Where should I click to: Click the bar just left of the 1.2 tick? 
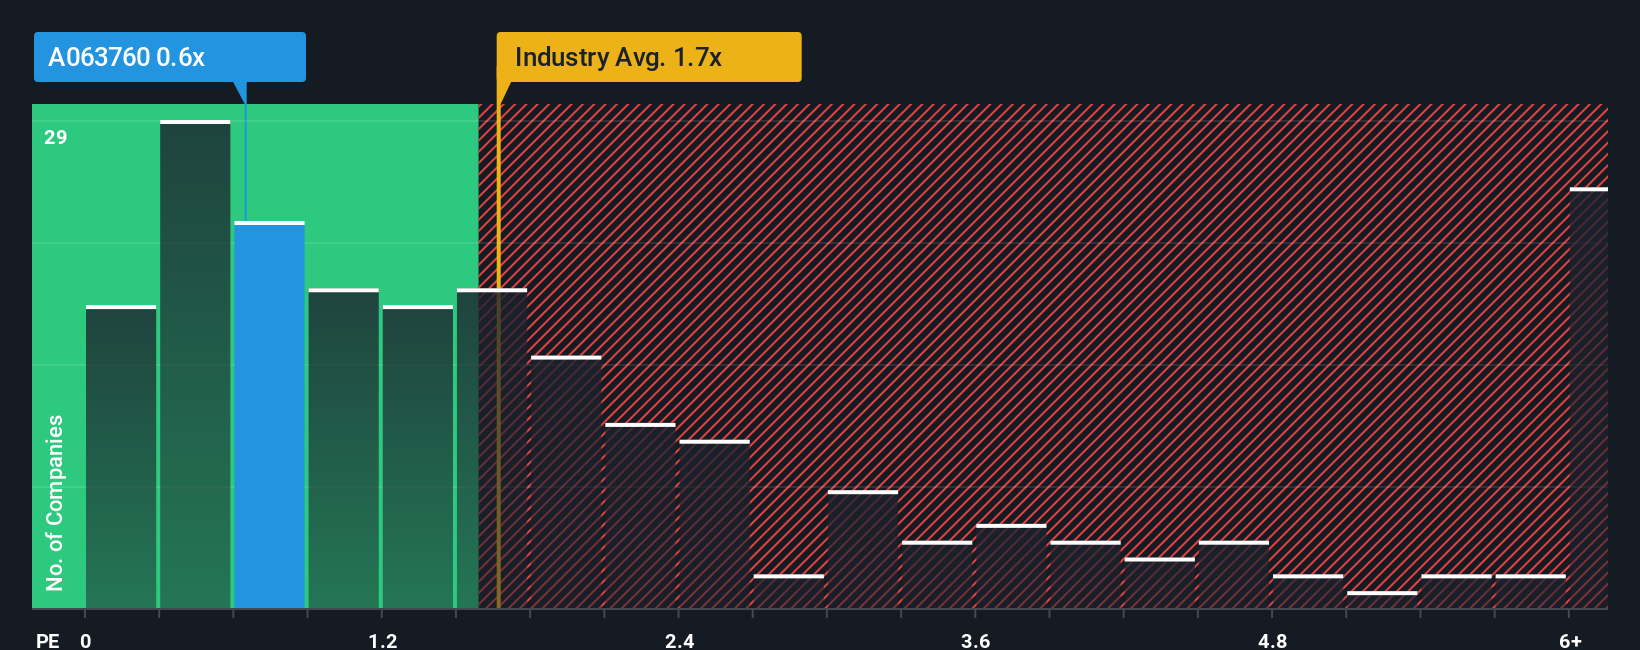[343, 448]
